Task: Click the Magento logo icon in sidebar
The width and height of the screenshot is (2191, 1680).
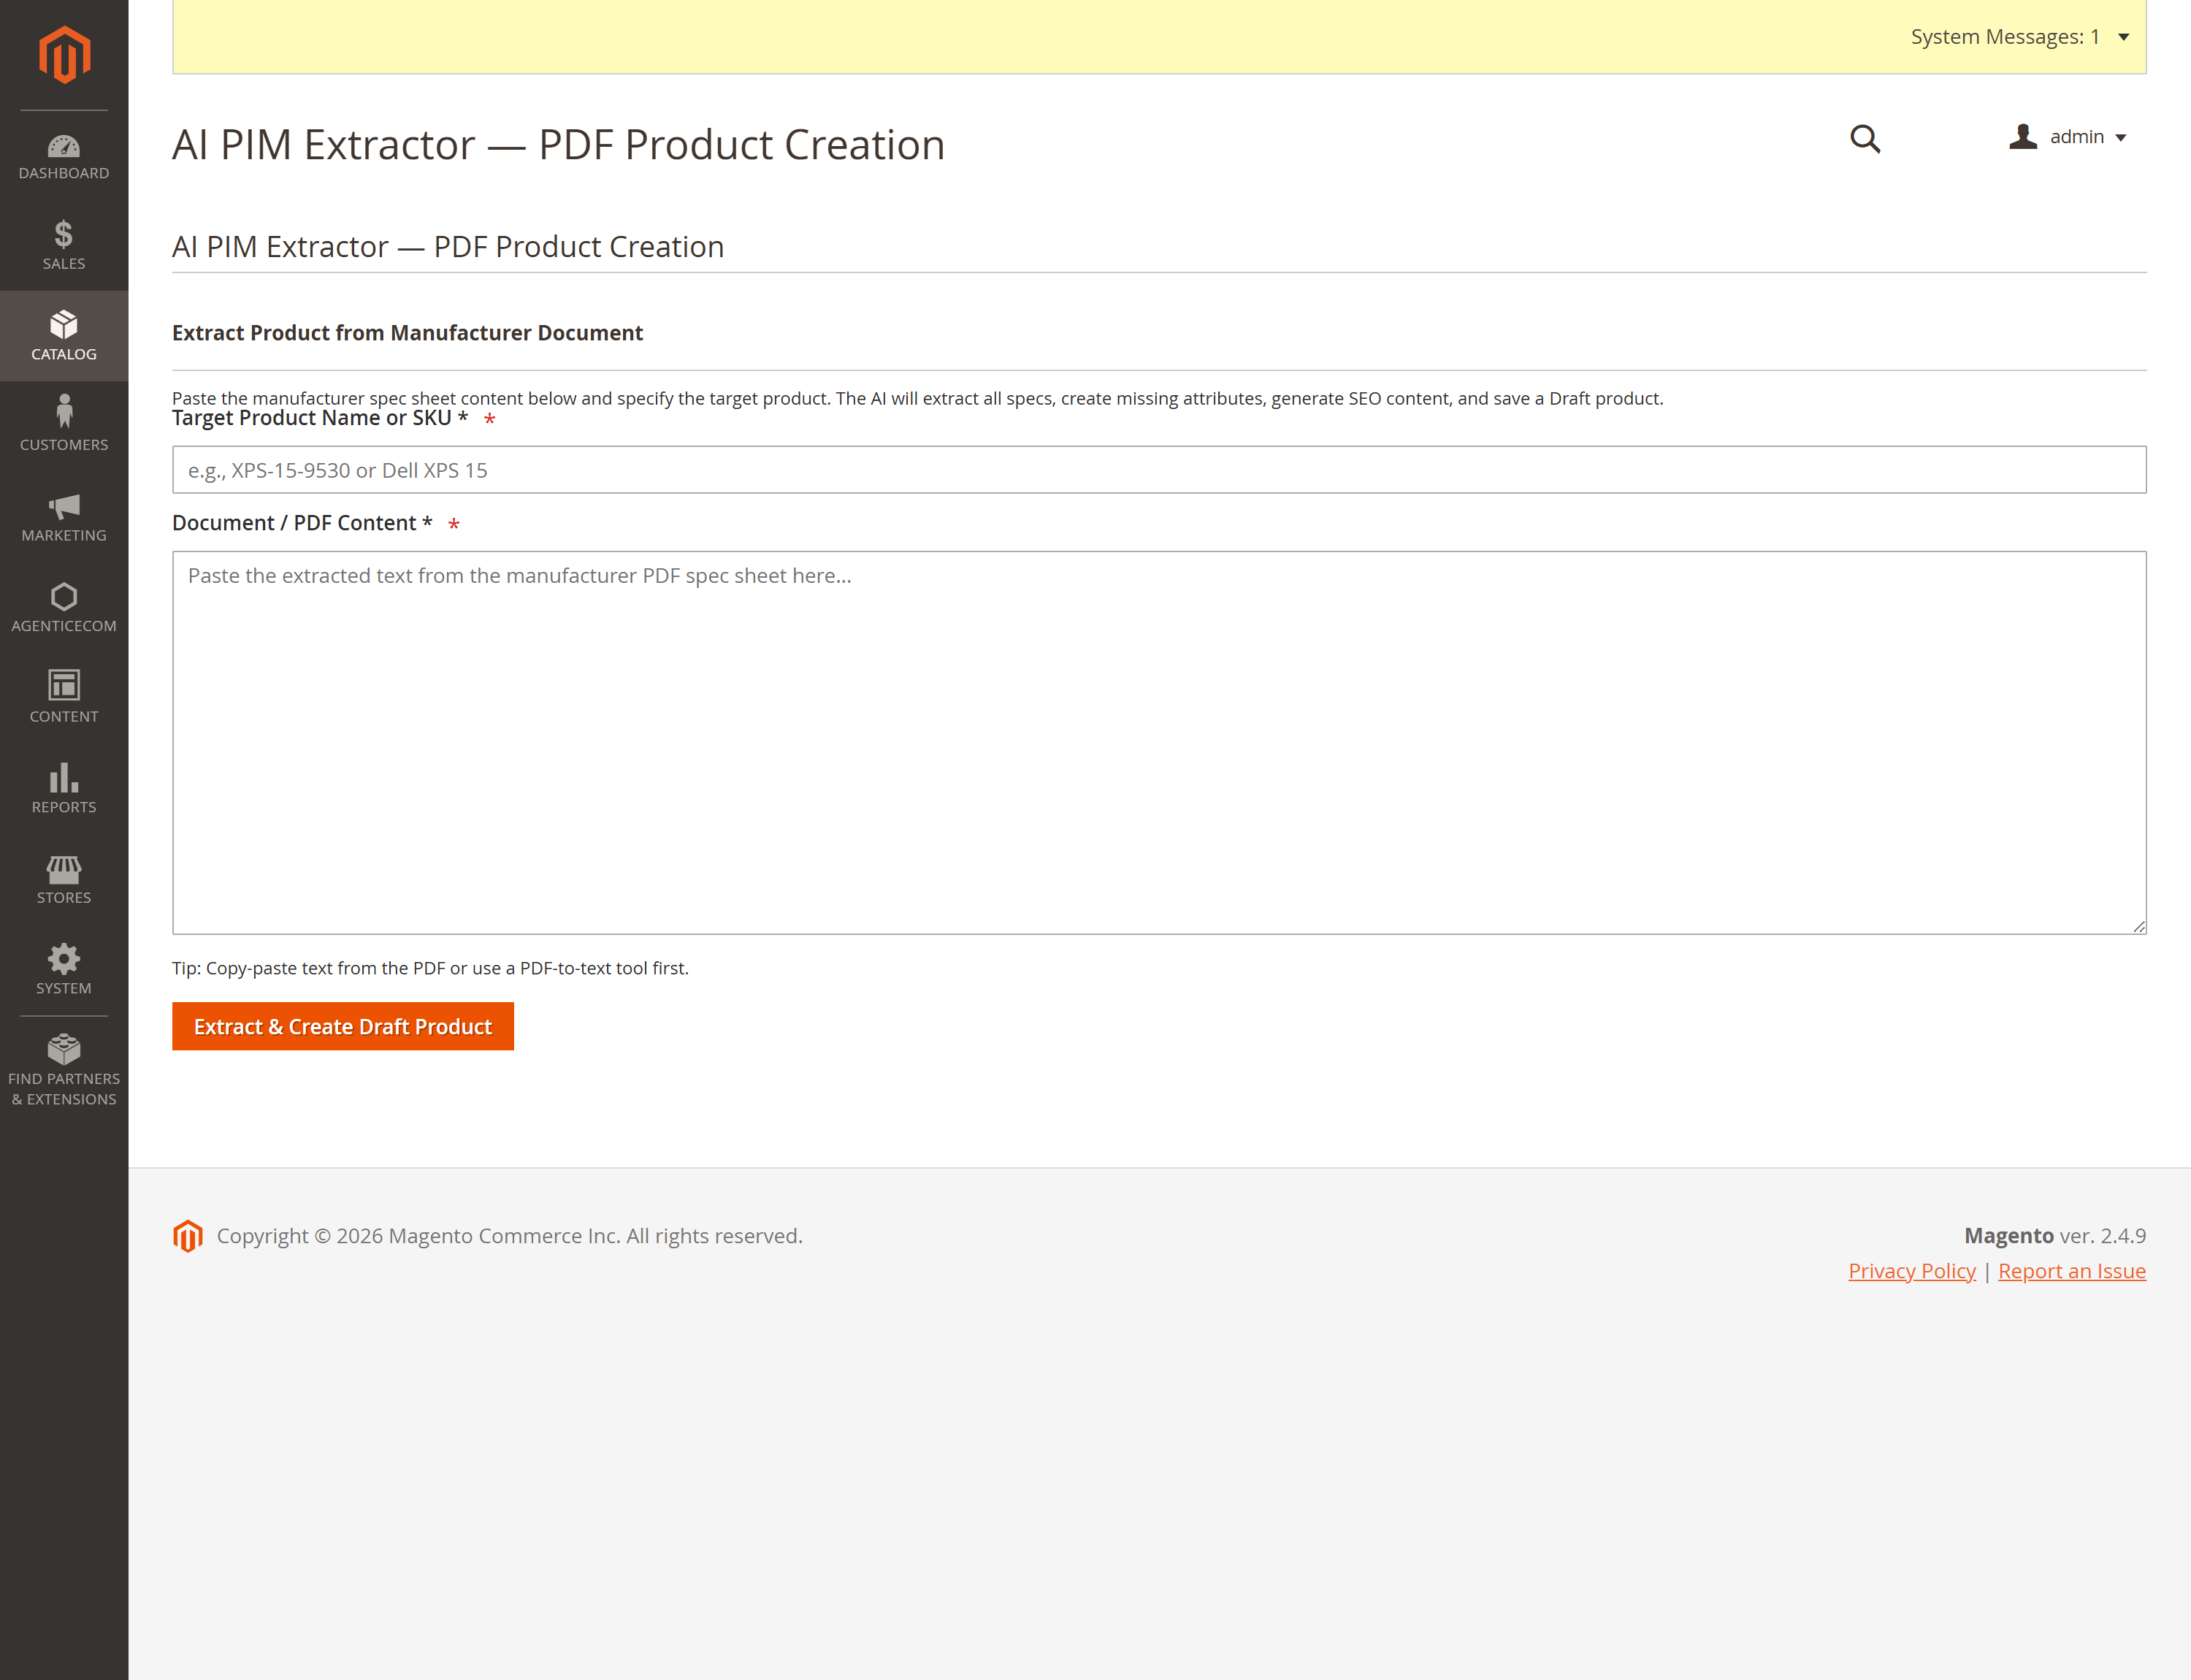Action: (64, 54)
